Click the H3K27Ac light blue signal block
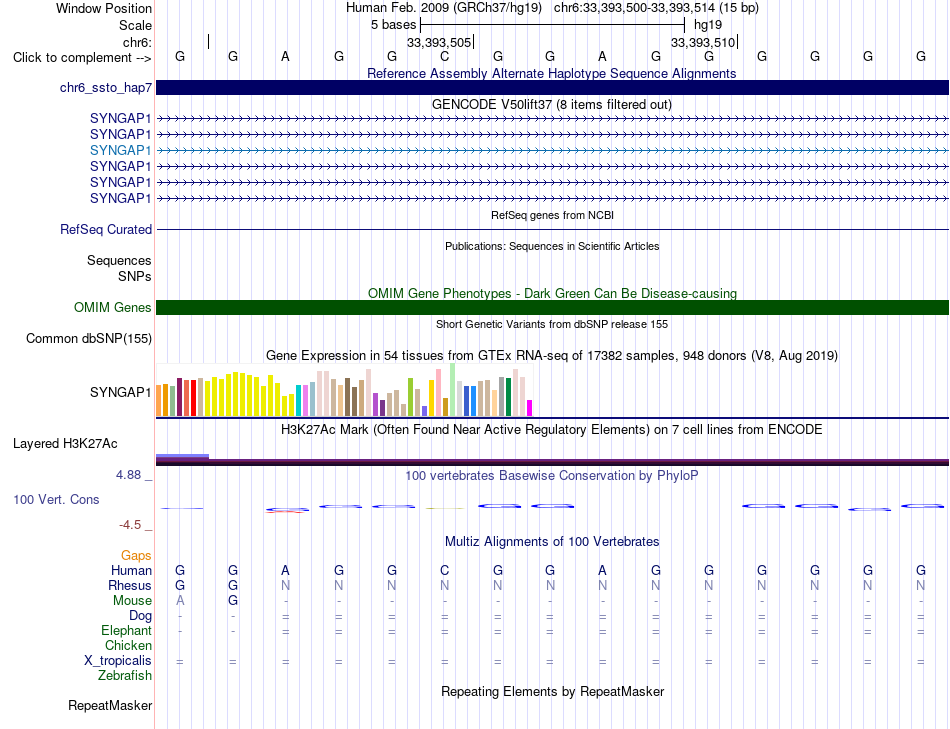The width and height of the screenshot is (950, 729). [182, 456]
